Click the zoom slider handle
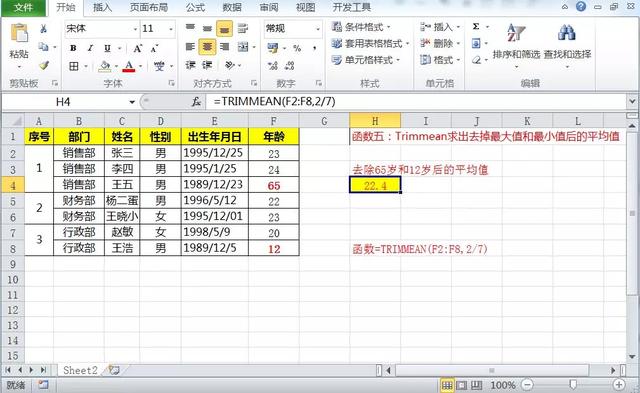The width and height of the screenshot is (640, 393). coord(573,385)
